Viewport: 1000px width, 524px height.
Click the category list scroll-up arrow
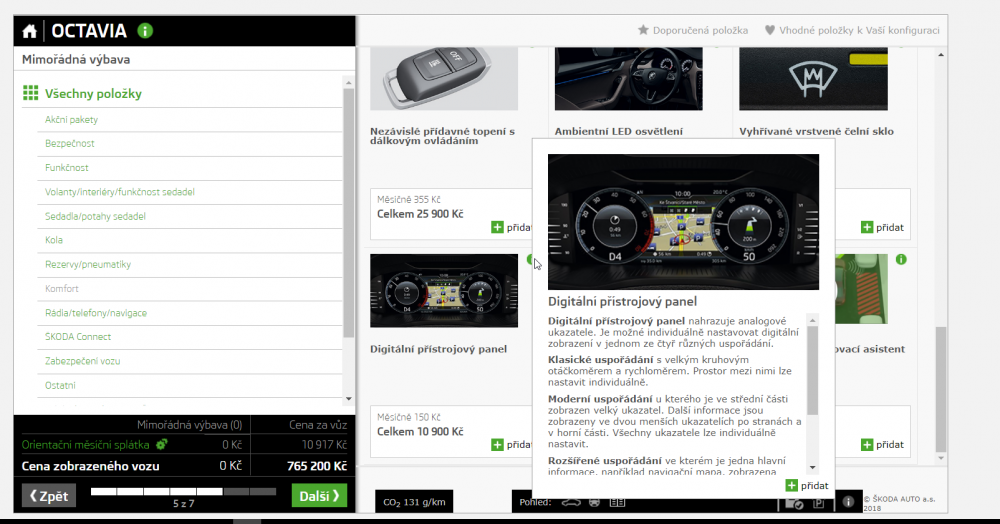(348, 83)
